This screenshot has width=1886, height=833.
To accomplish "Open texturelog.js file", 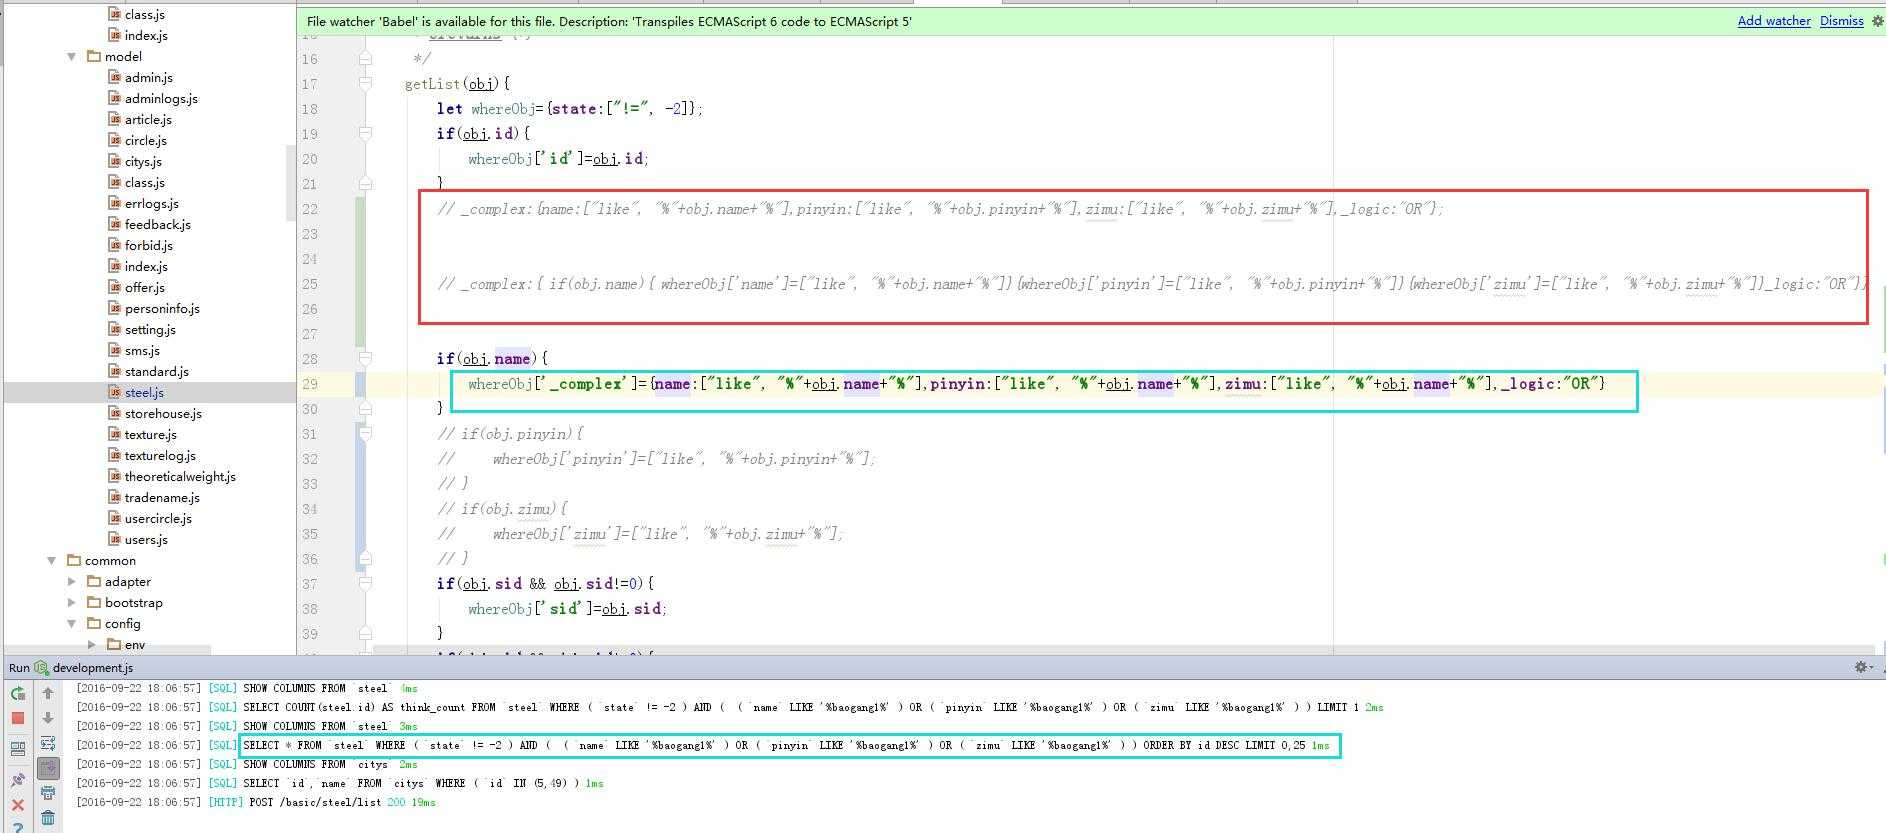I will coord(160,456).
